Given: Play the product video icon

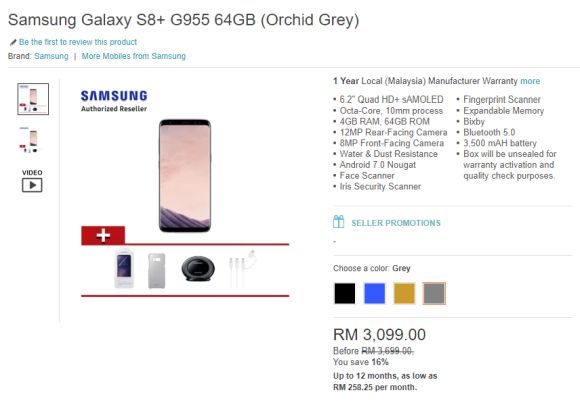Looking at the screenshot, I should 32,185.
